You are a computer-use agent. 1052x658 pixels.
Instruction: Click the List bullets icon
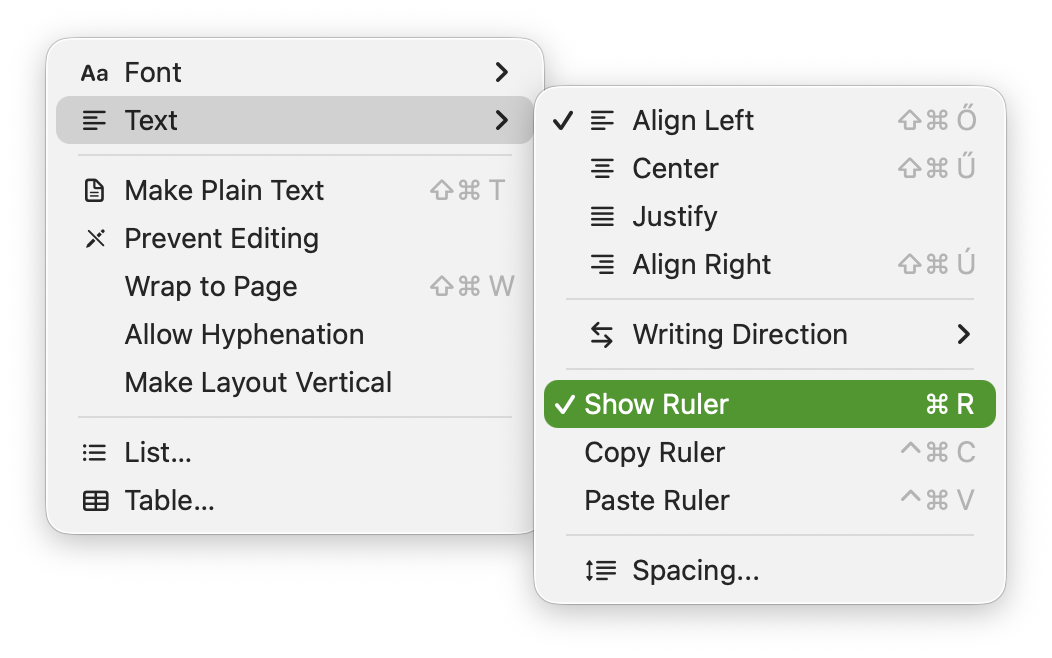94,453
